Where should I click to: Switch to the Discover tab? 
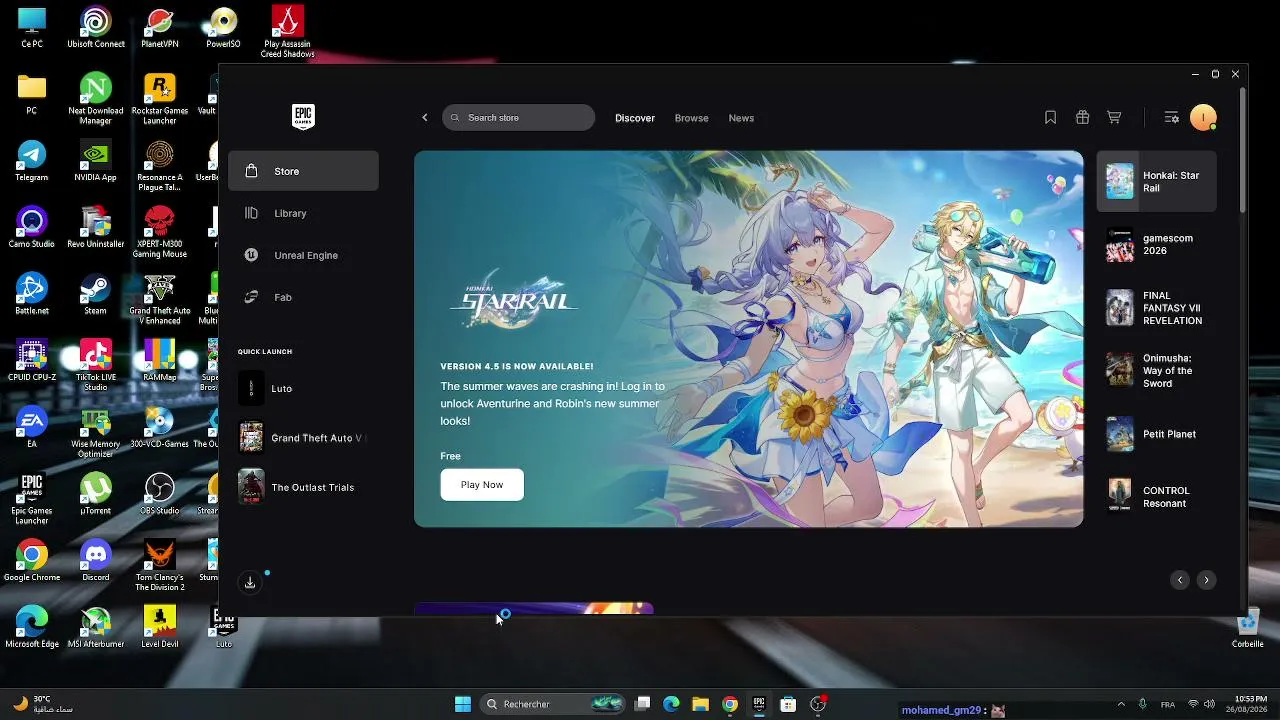[635, 118]
